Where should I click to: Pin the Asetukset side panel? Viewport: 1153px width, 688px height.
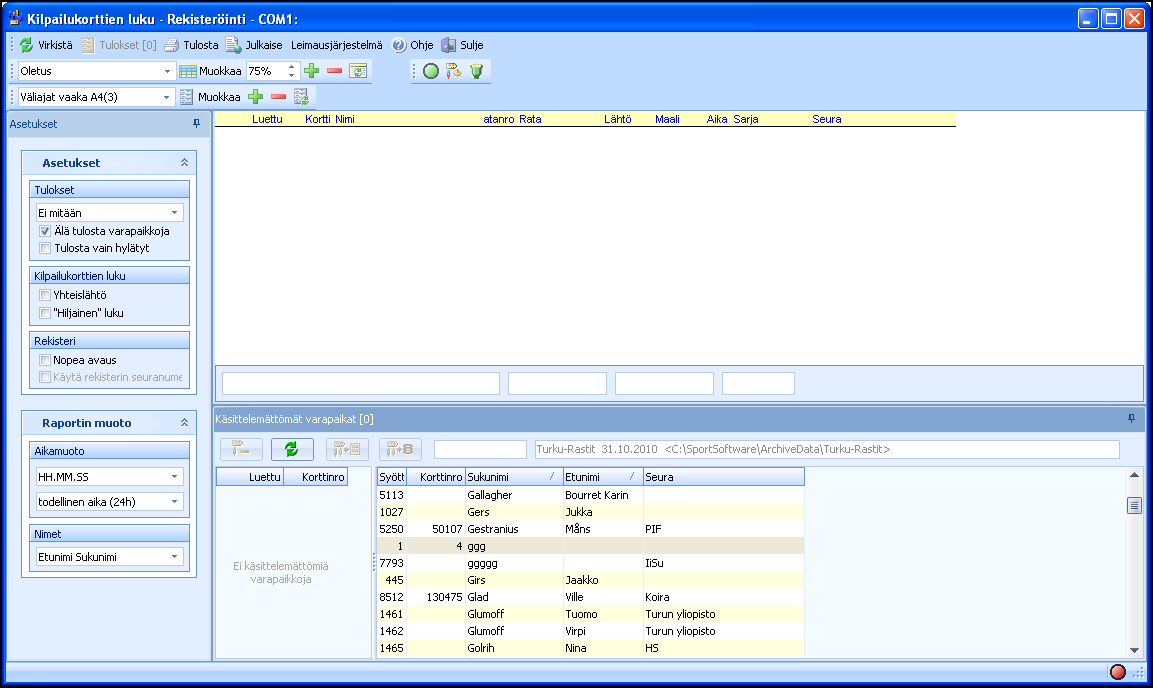pos(196,123)
